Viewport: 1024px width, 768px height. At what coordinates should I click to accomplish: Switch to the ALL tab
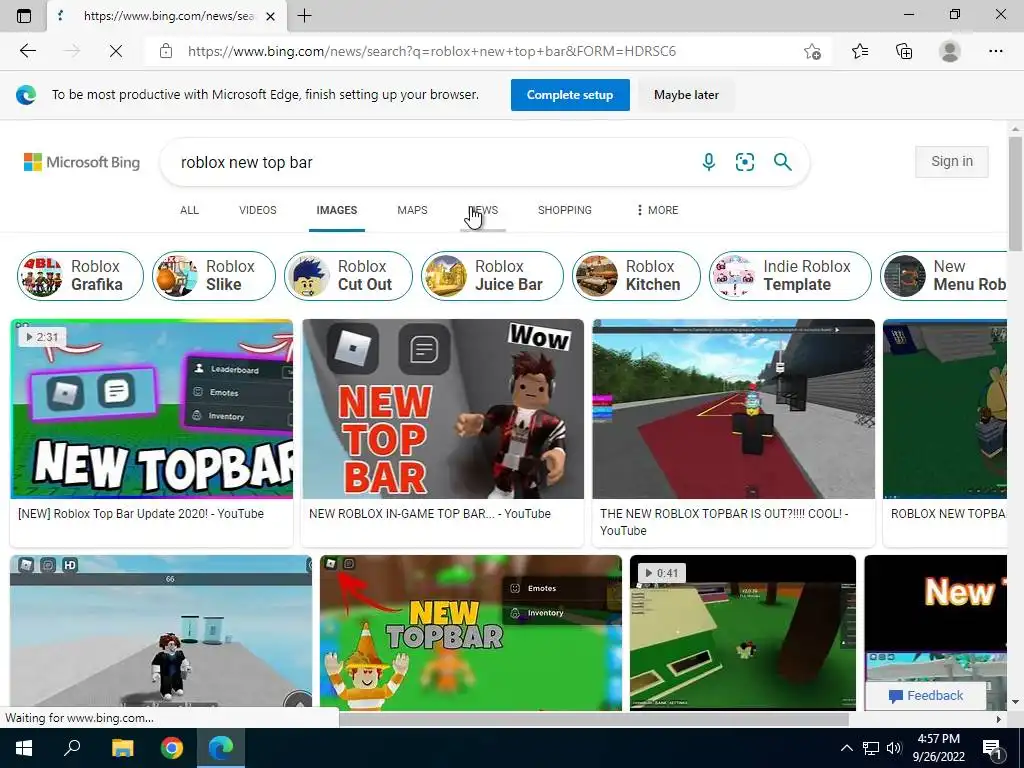pyautogui.click(x=189, y=210)
